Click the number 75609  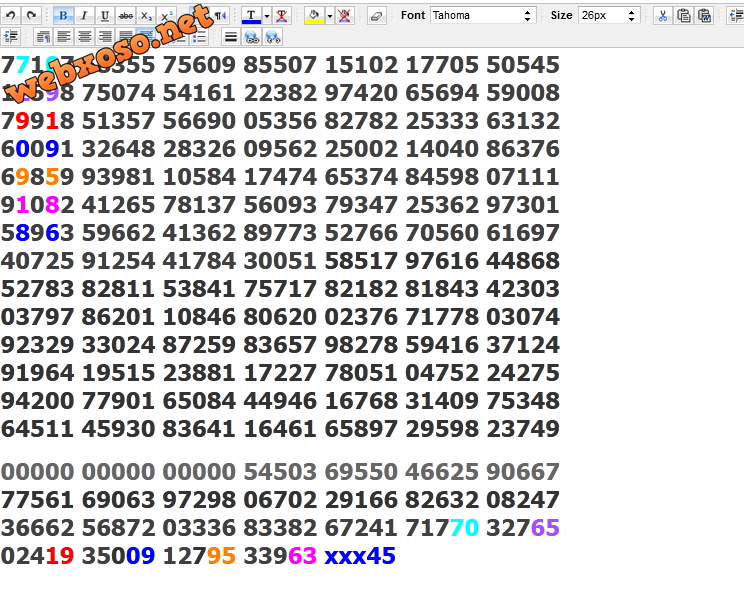point(199,65)
